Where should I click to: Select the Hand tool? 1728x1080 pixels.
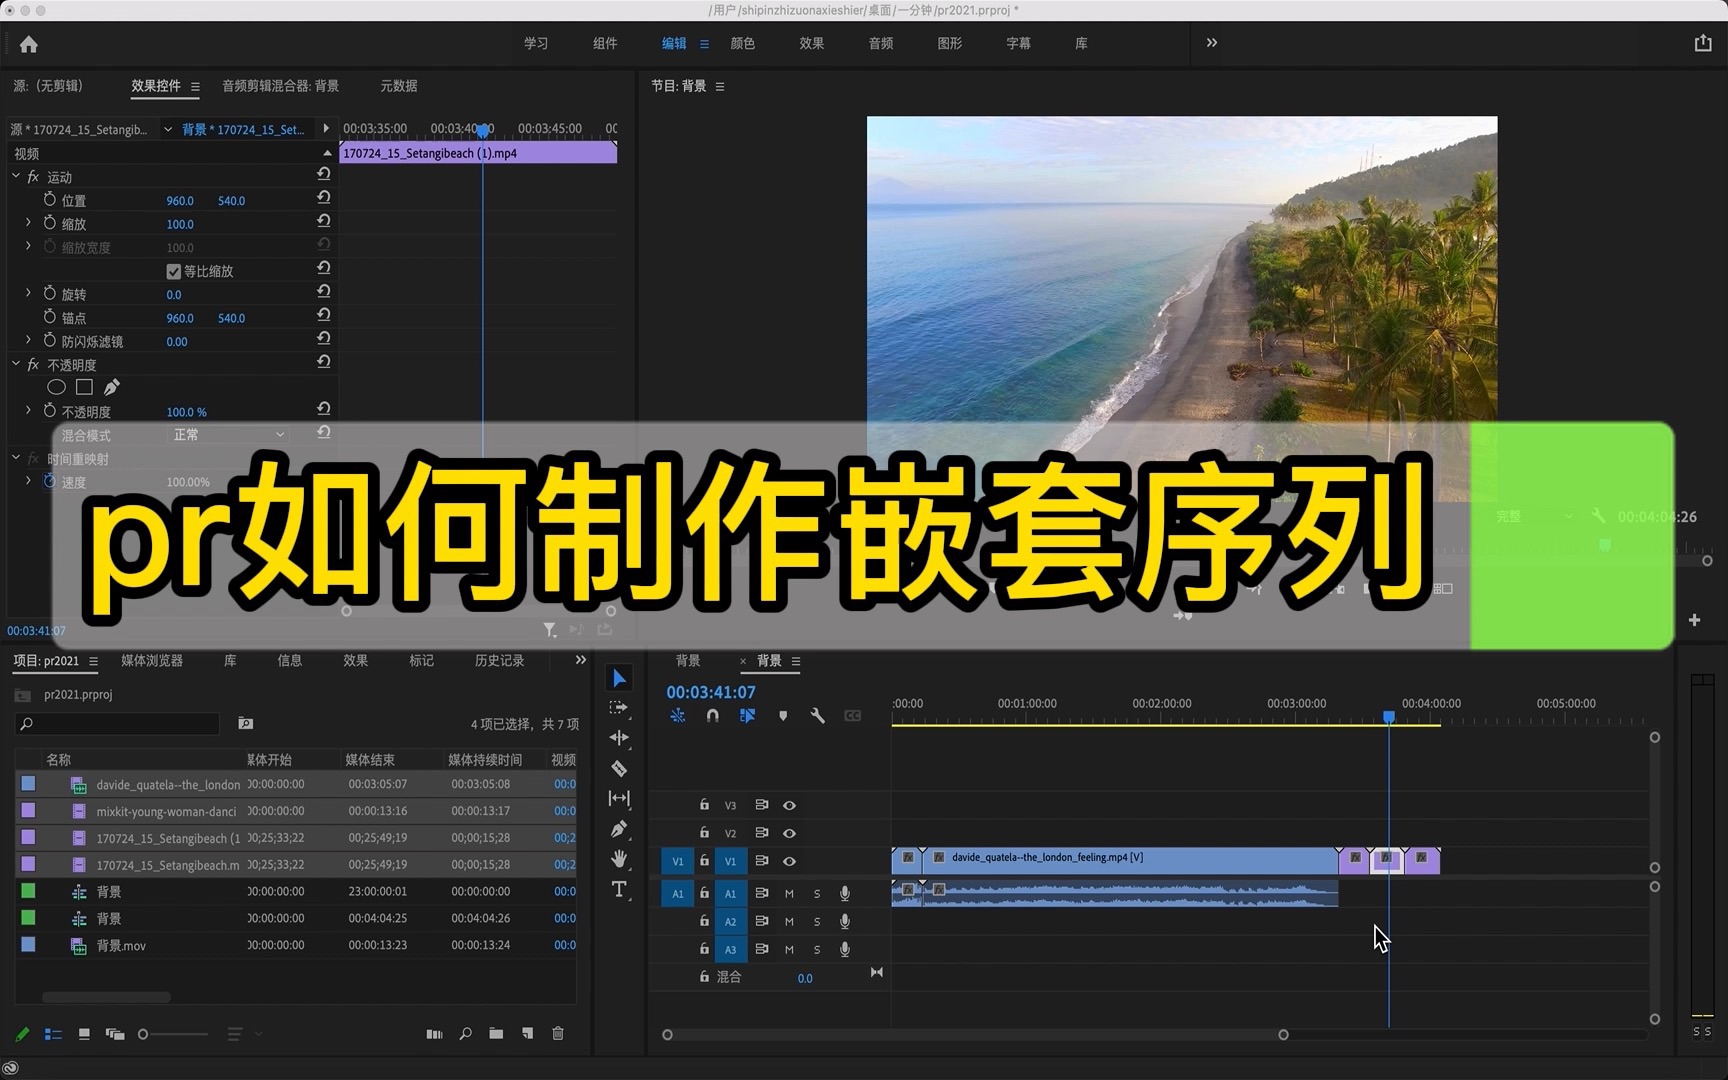click(x=619, y=859)
